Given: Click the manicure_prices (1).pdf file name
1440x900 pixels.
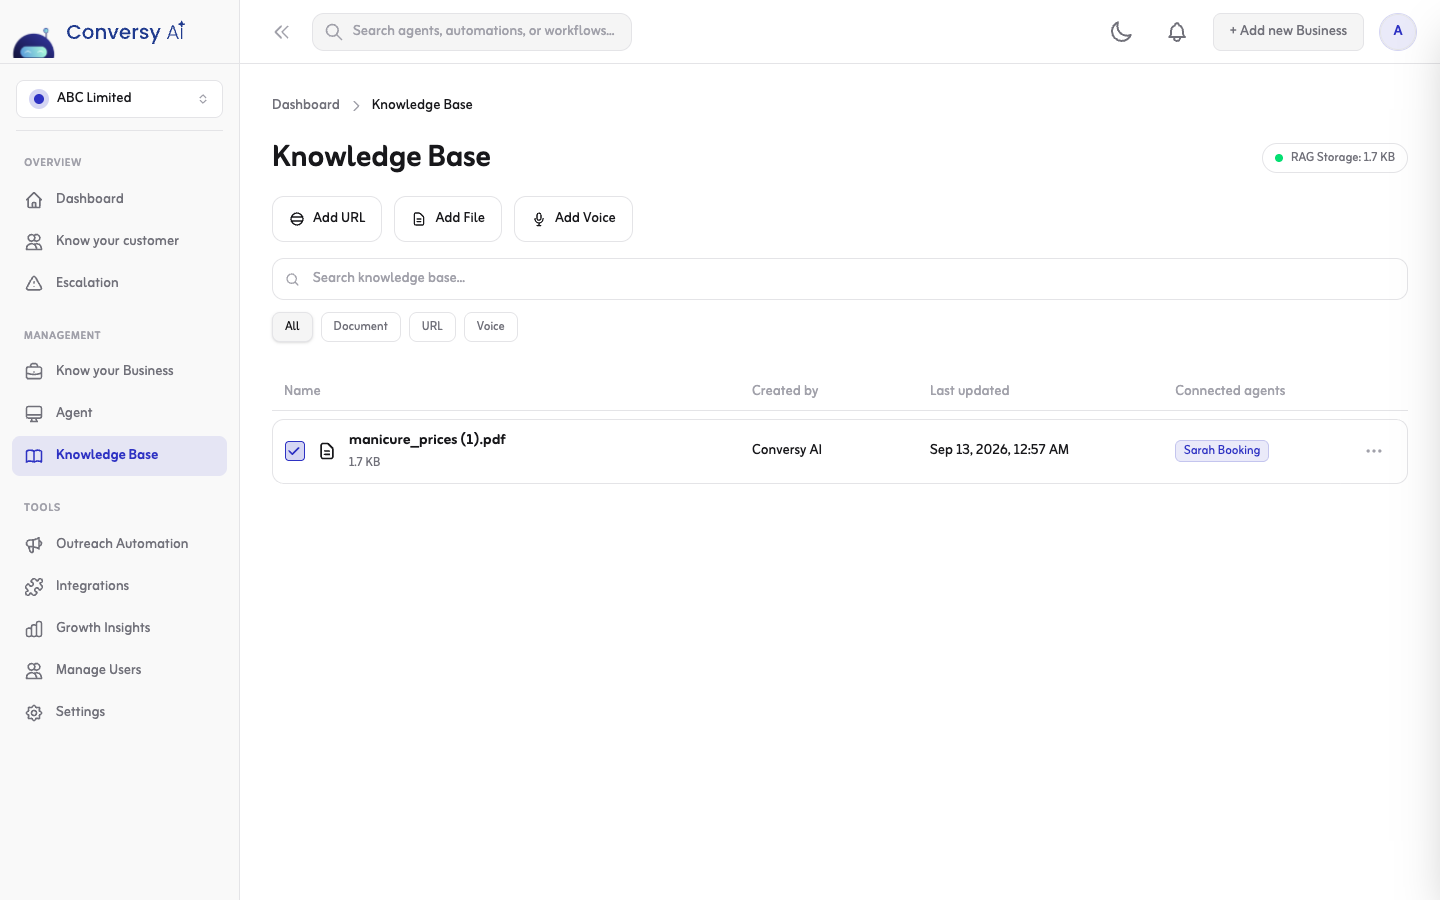Looking at the screenshot, I should 427,440.
